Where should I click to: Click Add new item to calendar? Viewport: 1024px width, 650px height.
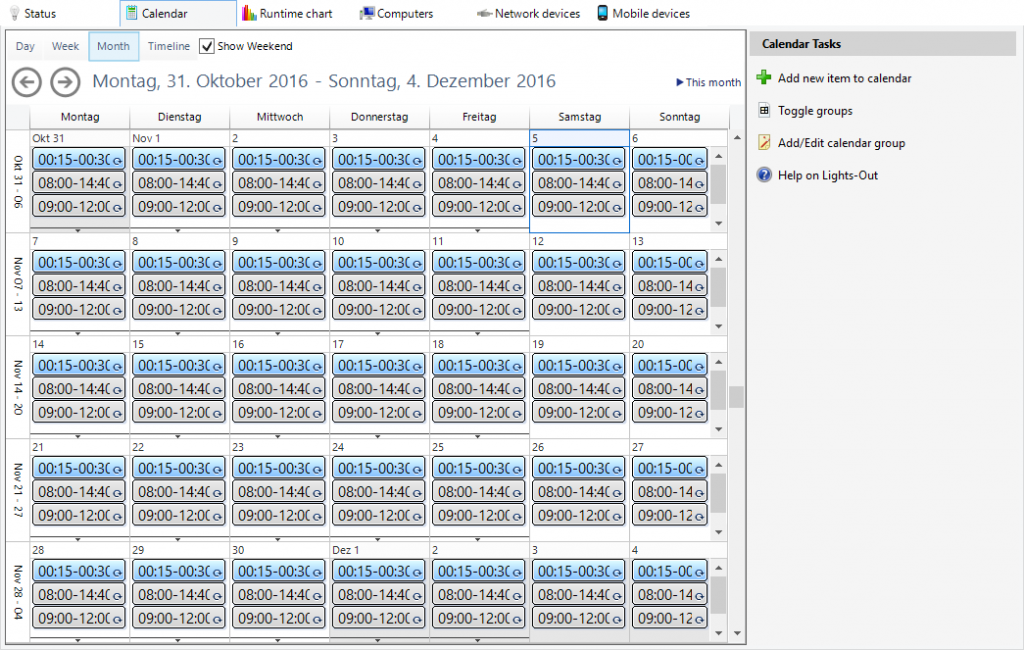coord(844,78)
